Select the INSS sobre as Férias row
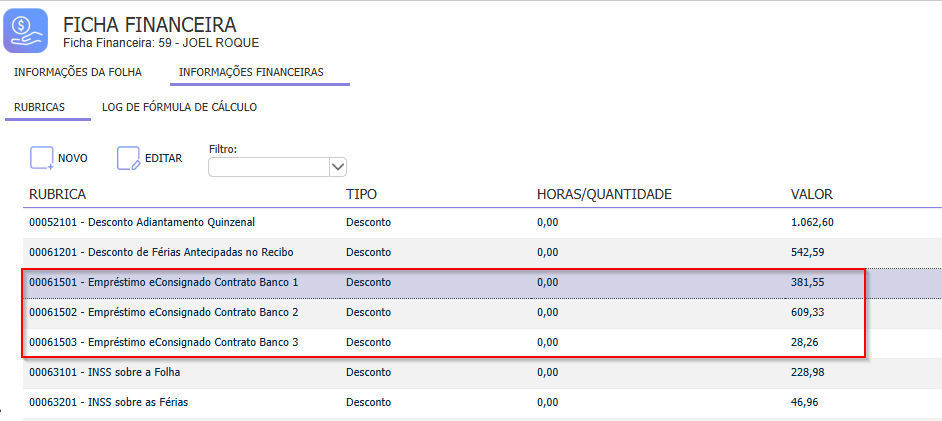This screenshot has height=421, width=942. pyautogui.click(x=482, y=403)
